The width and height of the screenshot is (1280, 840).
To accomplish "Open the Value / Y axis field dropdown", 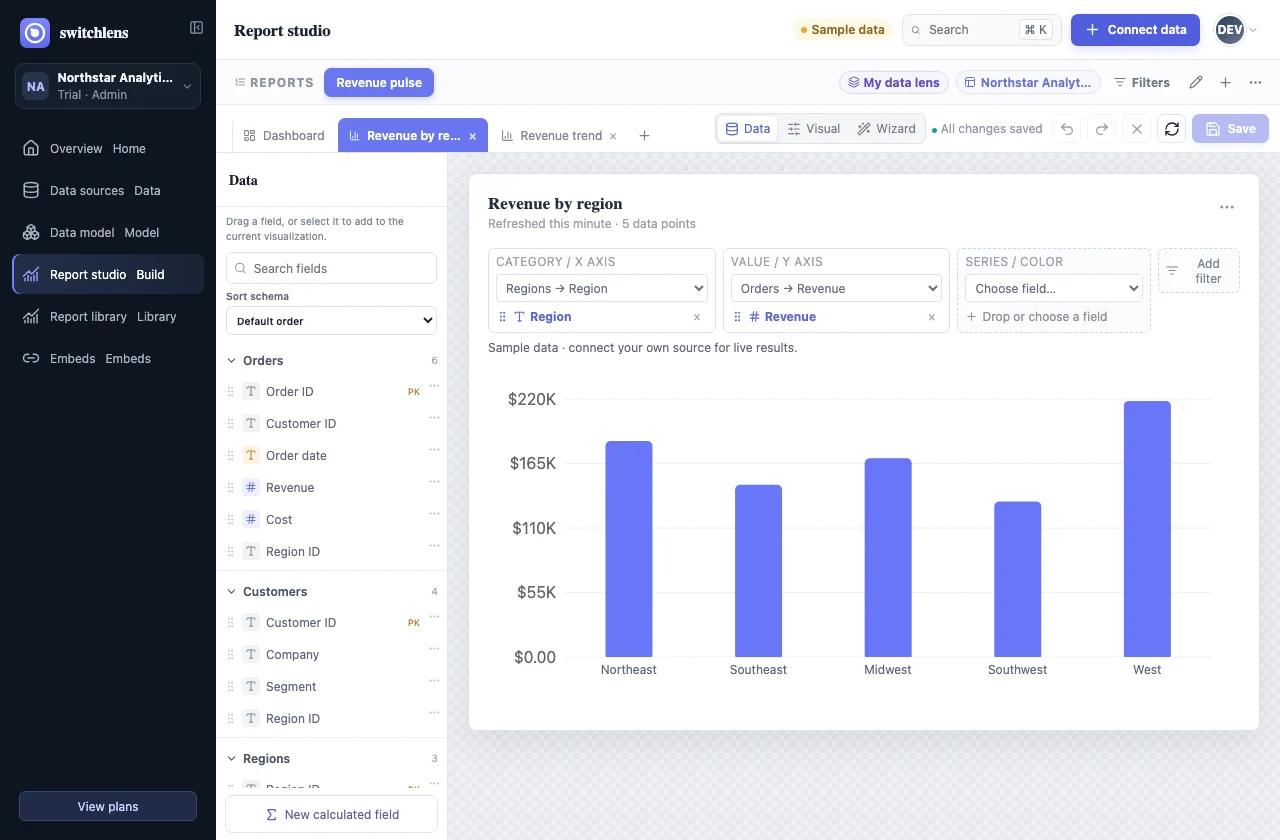I will point(836,289).
